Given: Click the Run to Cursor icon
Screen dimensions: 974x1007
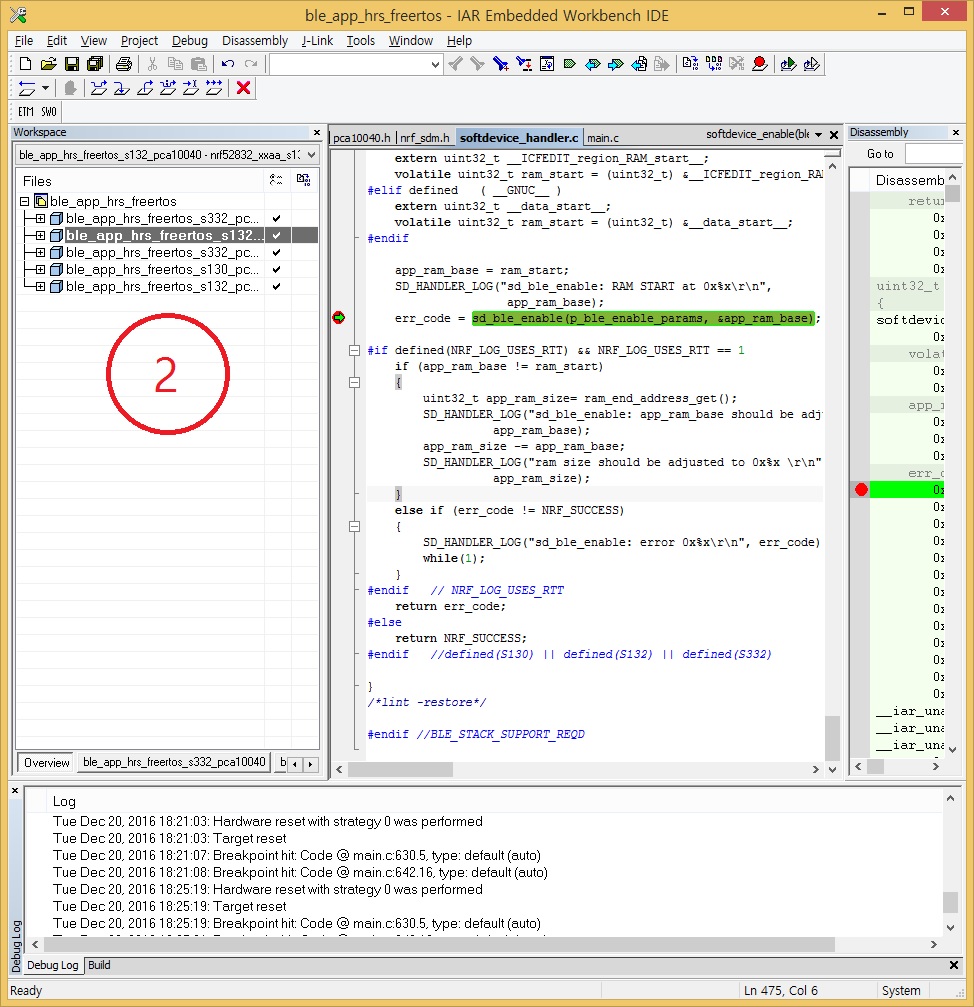Looking at the screenshot, I should tap(191, 88).
